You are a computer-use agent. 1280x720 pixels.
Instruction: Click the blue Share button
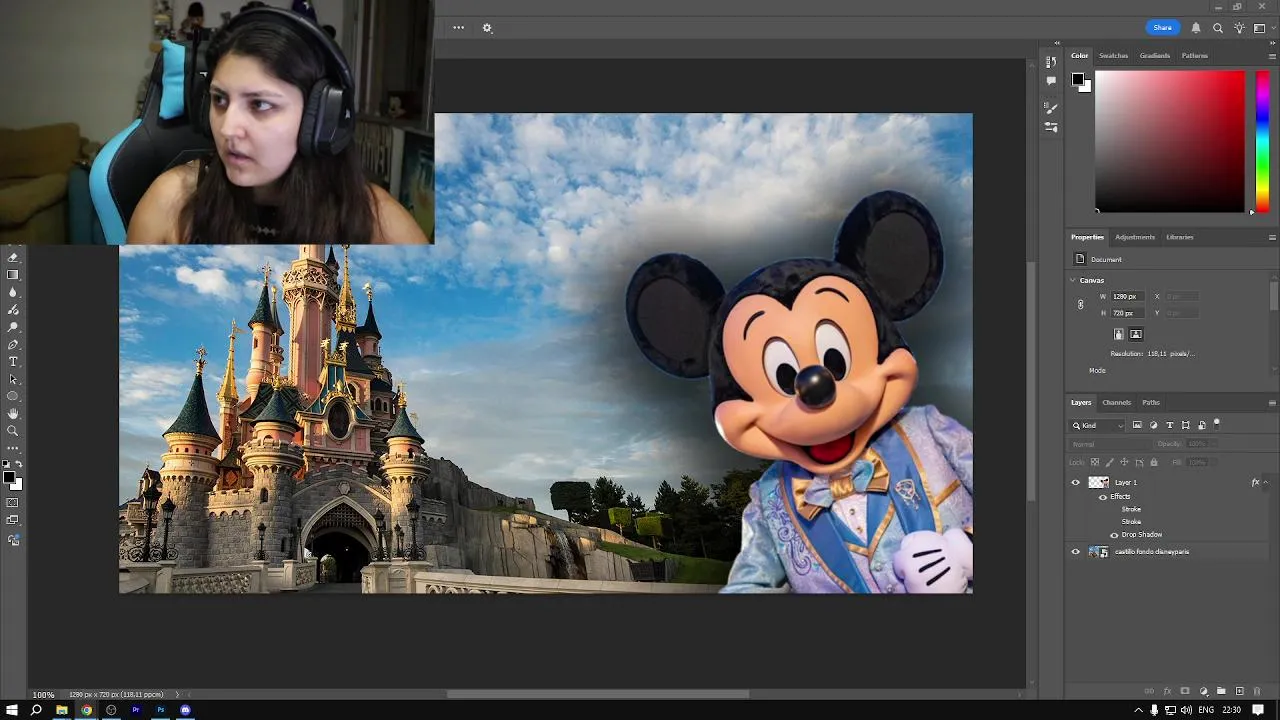tap(1162, 28)
